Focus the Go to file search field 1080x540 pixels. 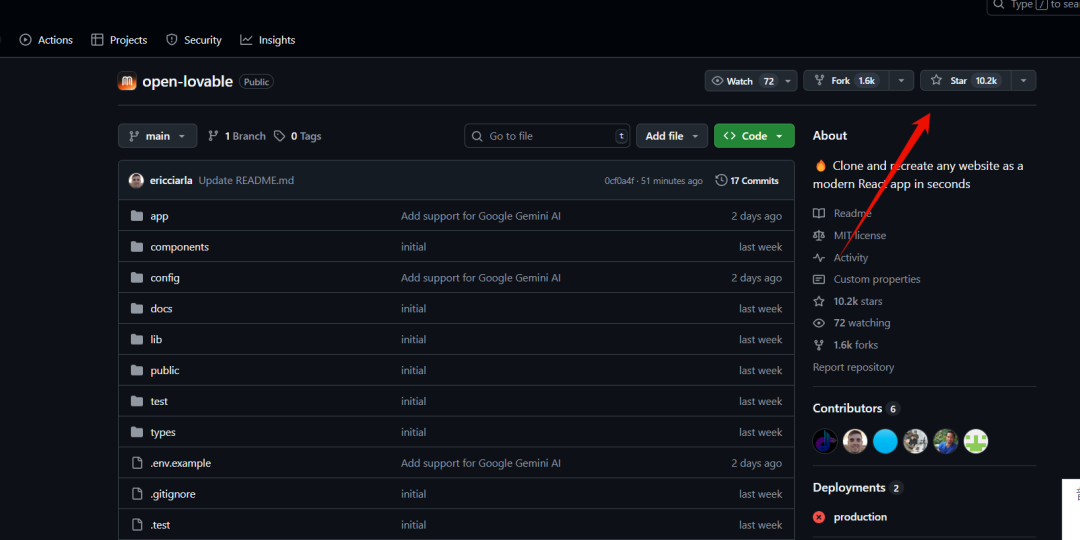pos(548,136)
